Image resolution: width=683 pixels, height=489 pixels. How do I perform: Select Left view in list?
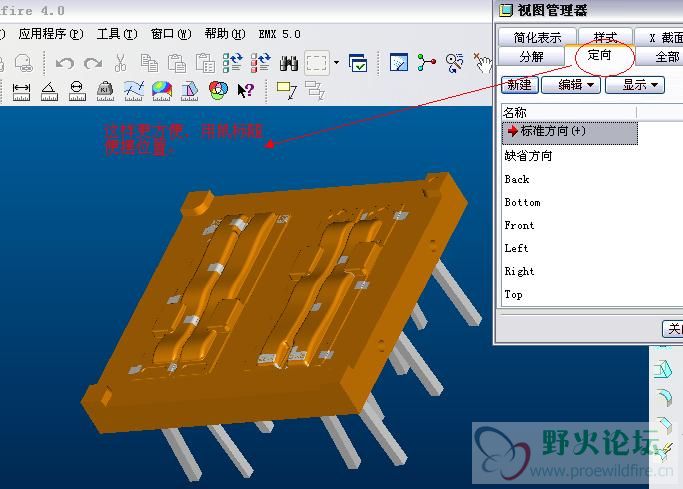tap(516, 248)
